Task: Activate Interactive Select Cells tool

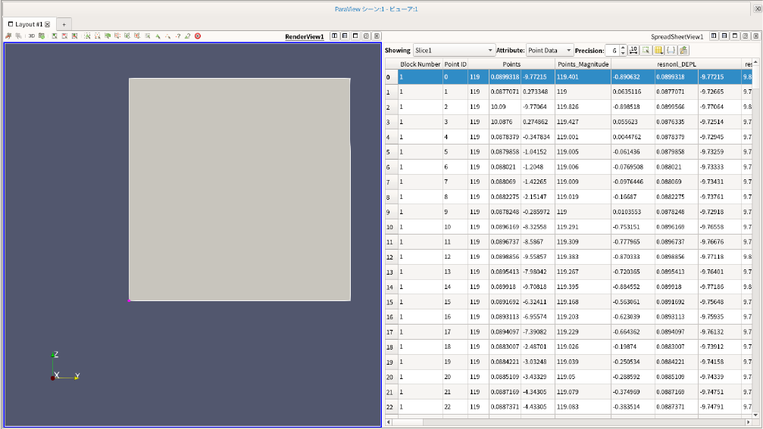Action: click(158, 36)
